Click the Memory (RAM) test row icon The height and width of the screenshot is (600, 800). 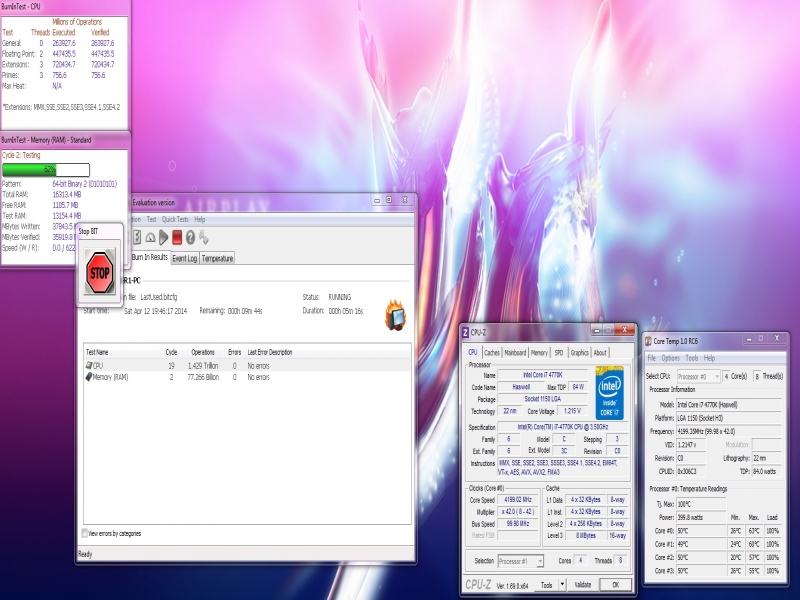[x=89, y=377]
